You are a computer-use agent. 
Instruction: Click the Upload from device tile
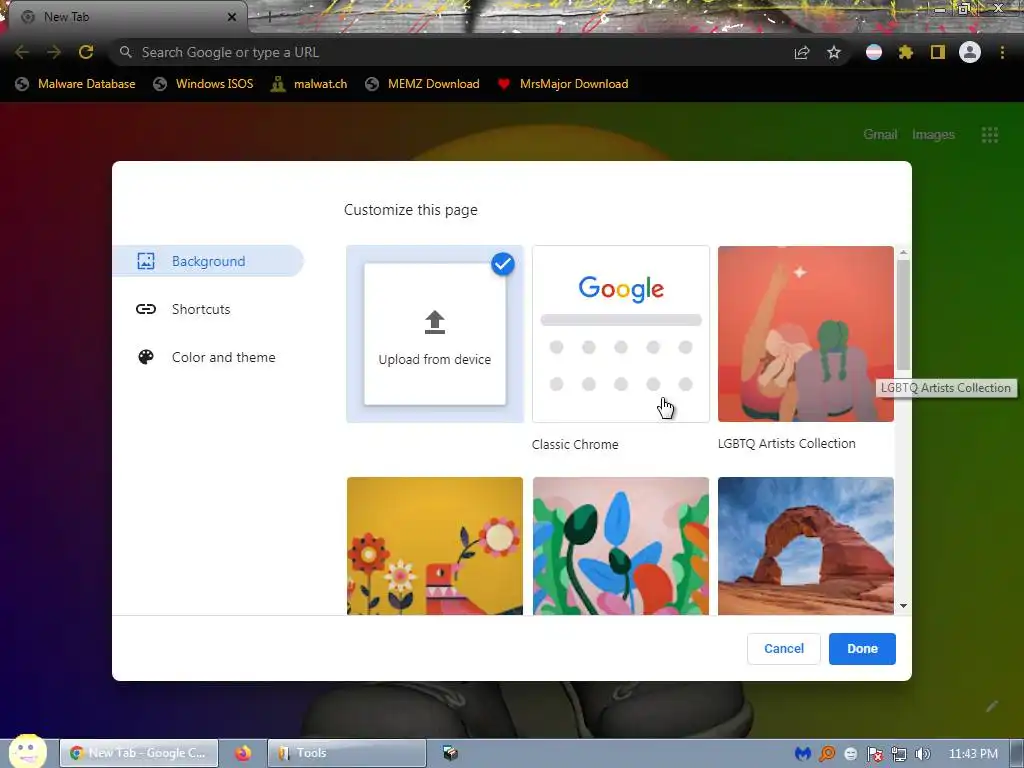click(435, 334)
